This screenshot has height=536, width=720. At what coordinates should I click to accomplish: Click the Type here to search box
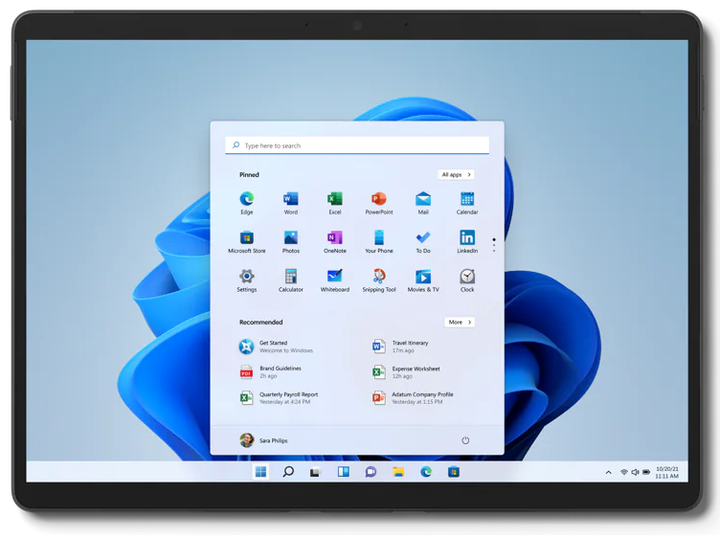pos(357,145)
